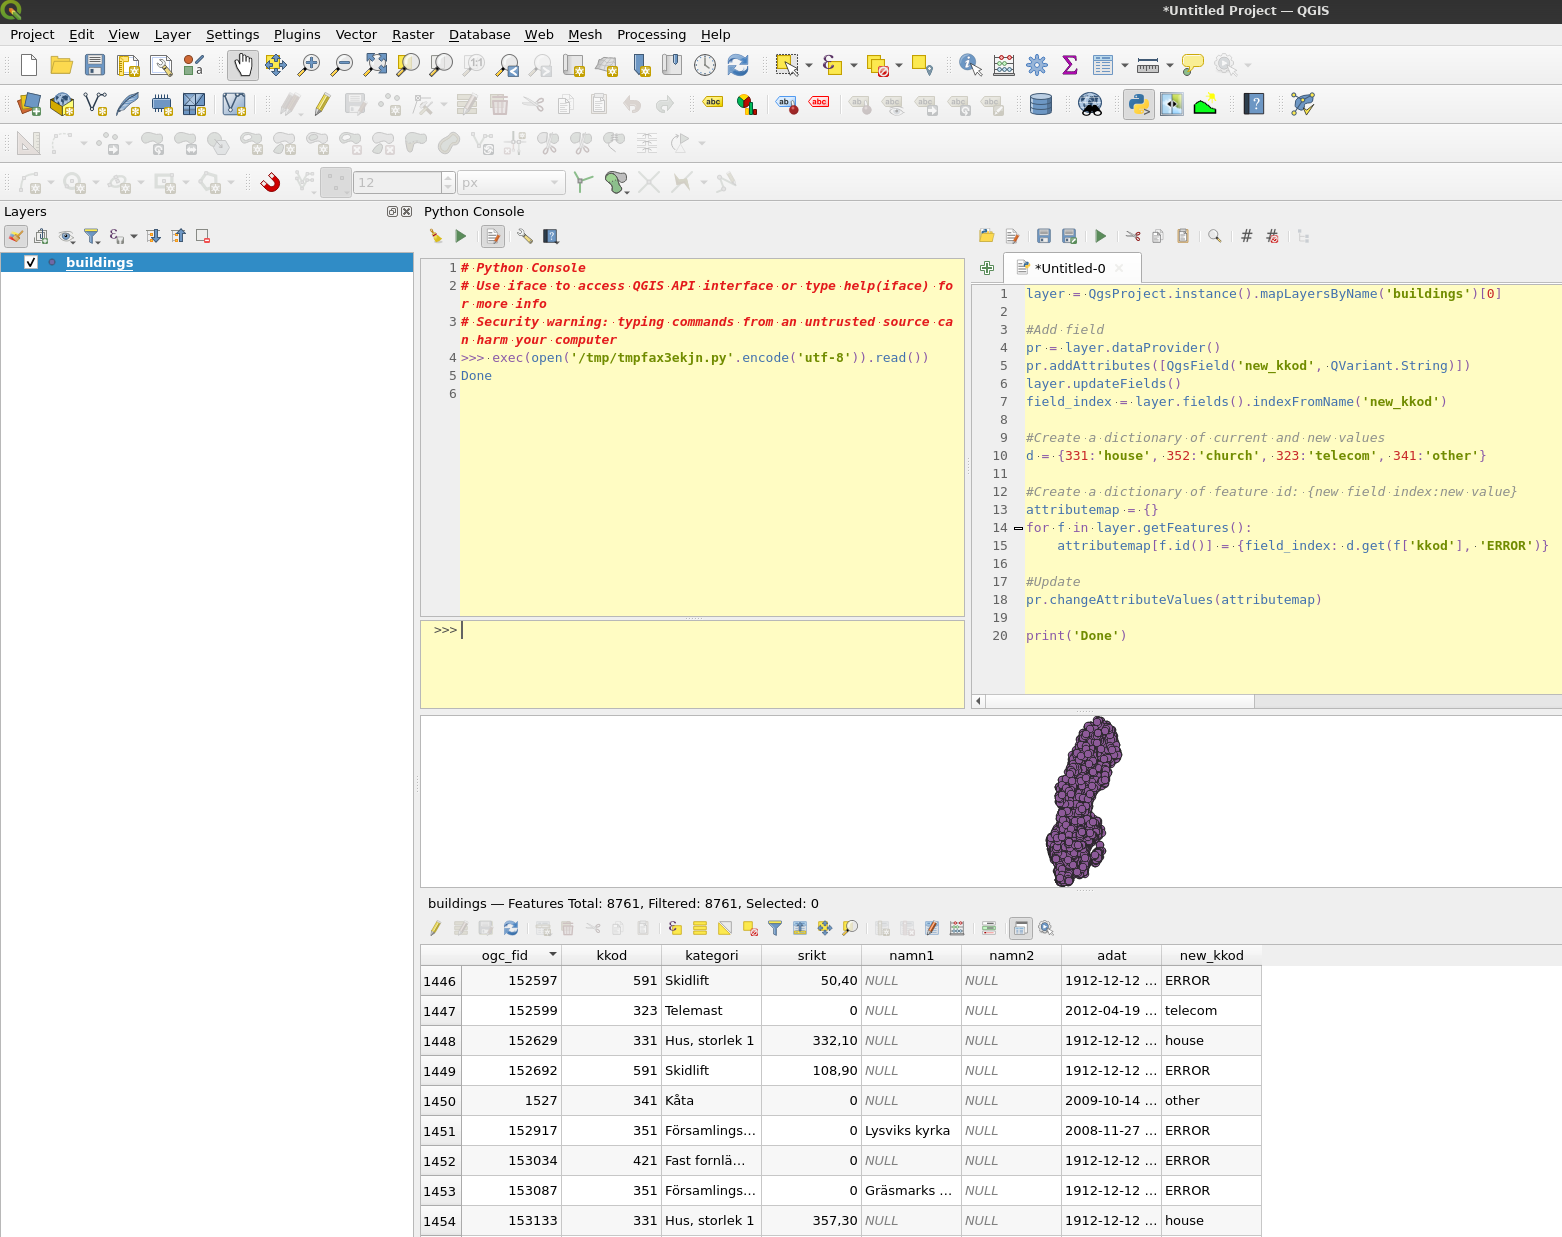
Task: Filter features with attribute table funnel icon
Action: 775,928
